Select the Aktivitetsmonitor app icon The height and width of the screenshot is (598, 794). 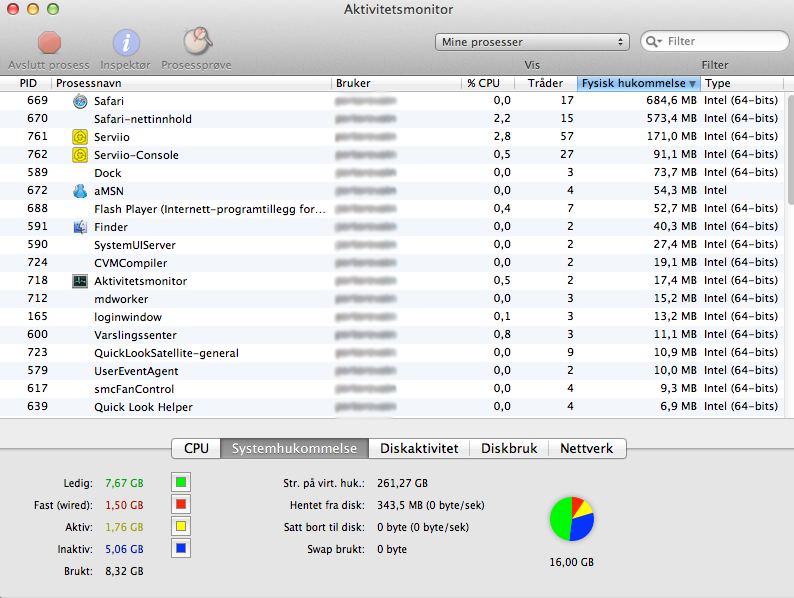tap(80, 281)
